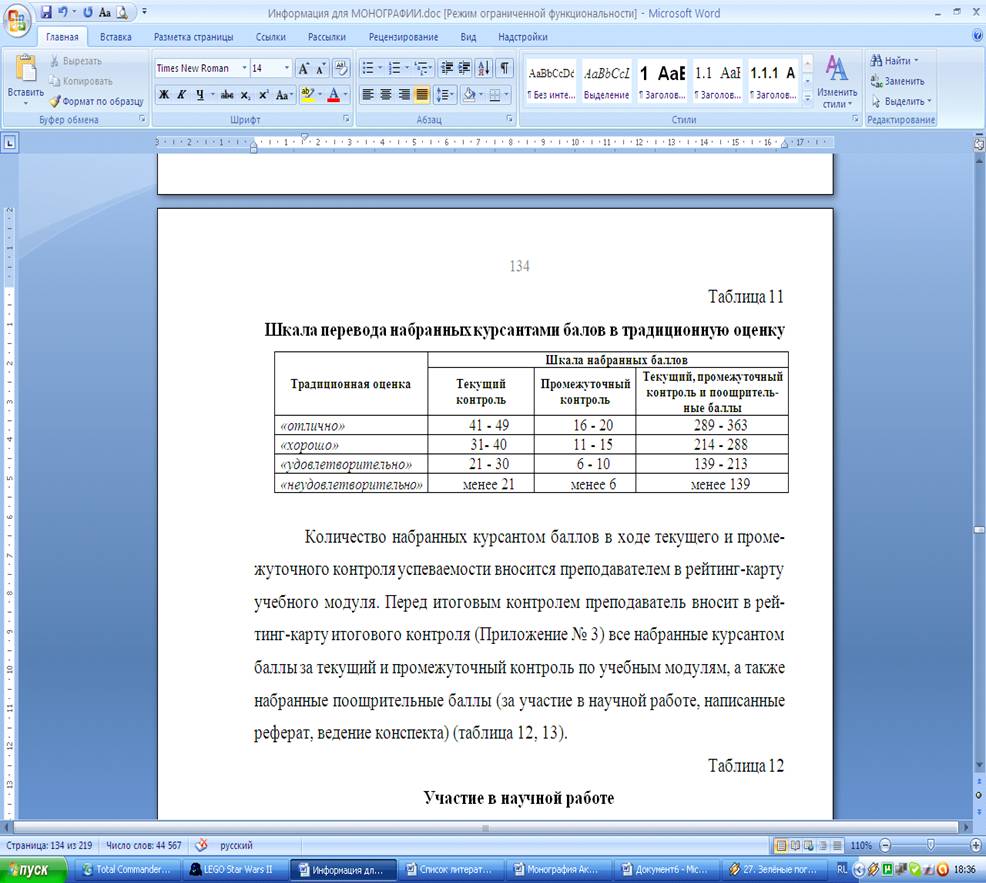
Task: Center-align the paragraph text
Action: coord(386,95)
